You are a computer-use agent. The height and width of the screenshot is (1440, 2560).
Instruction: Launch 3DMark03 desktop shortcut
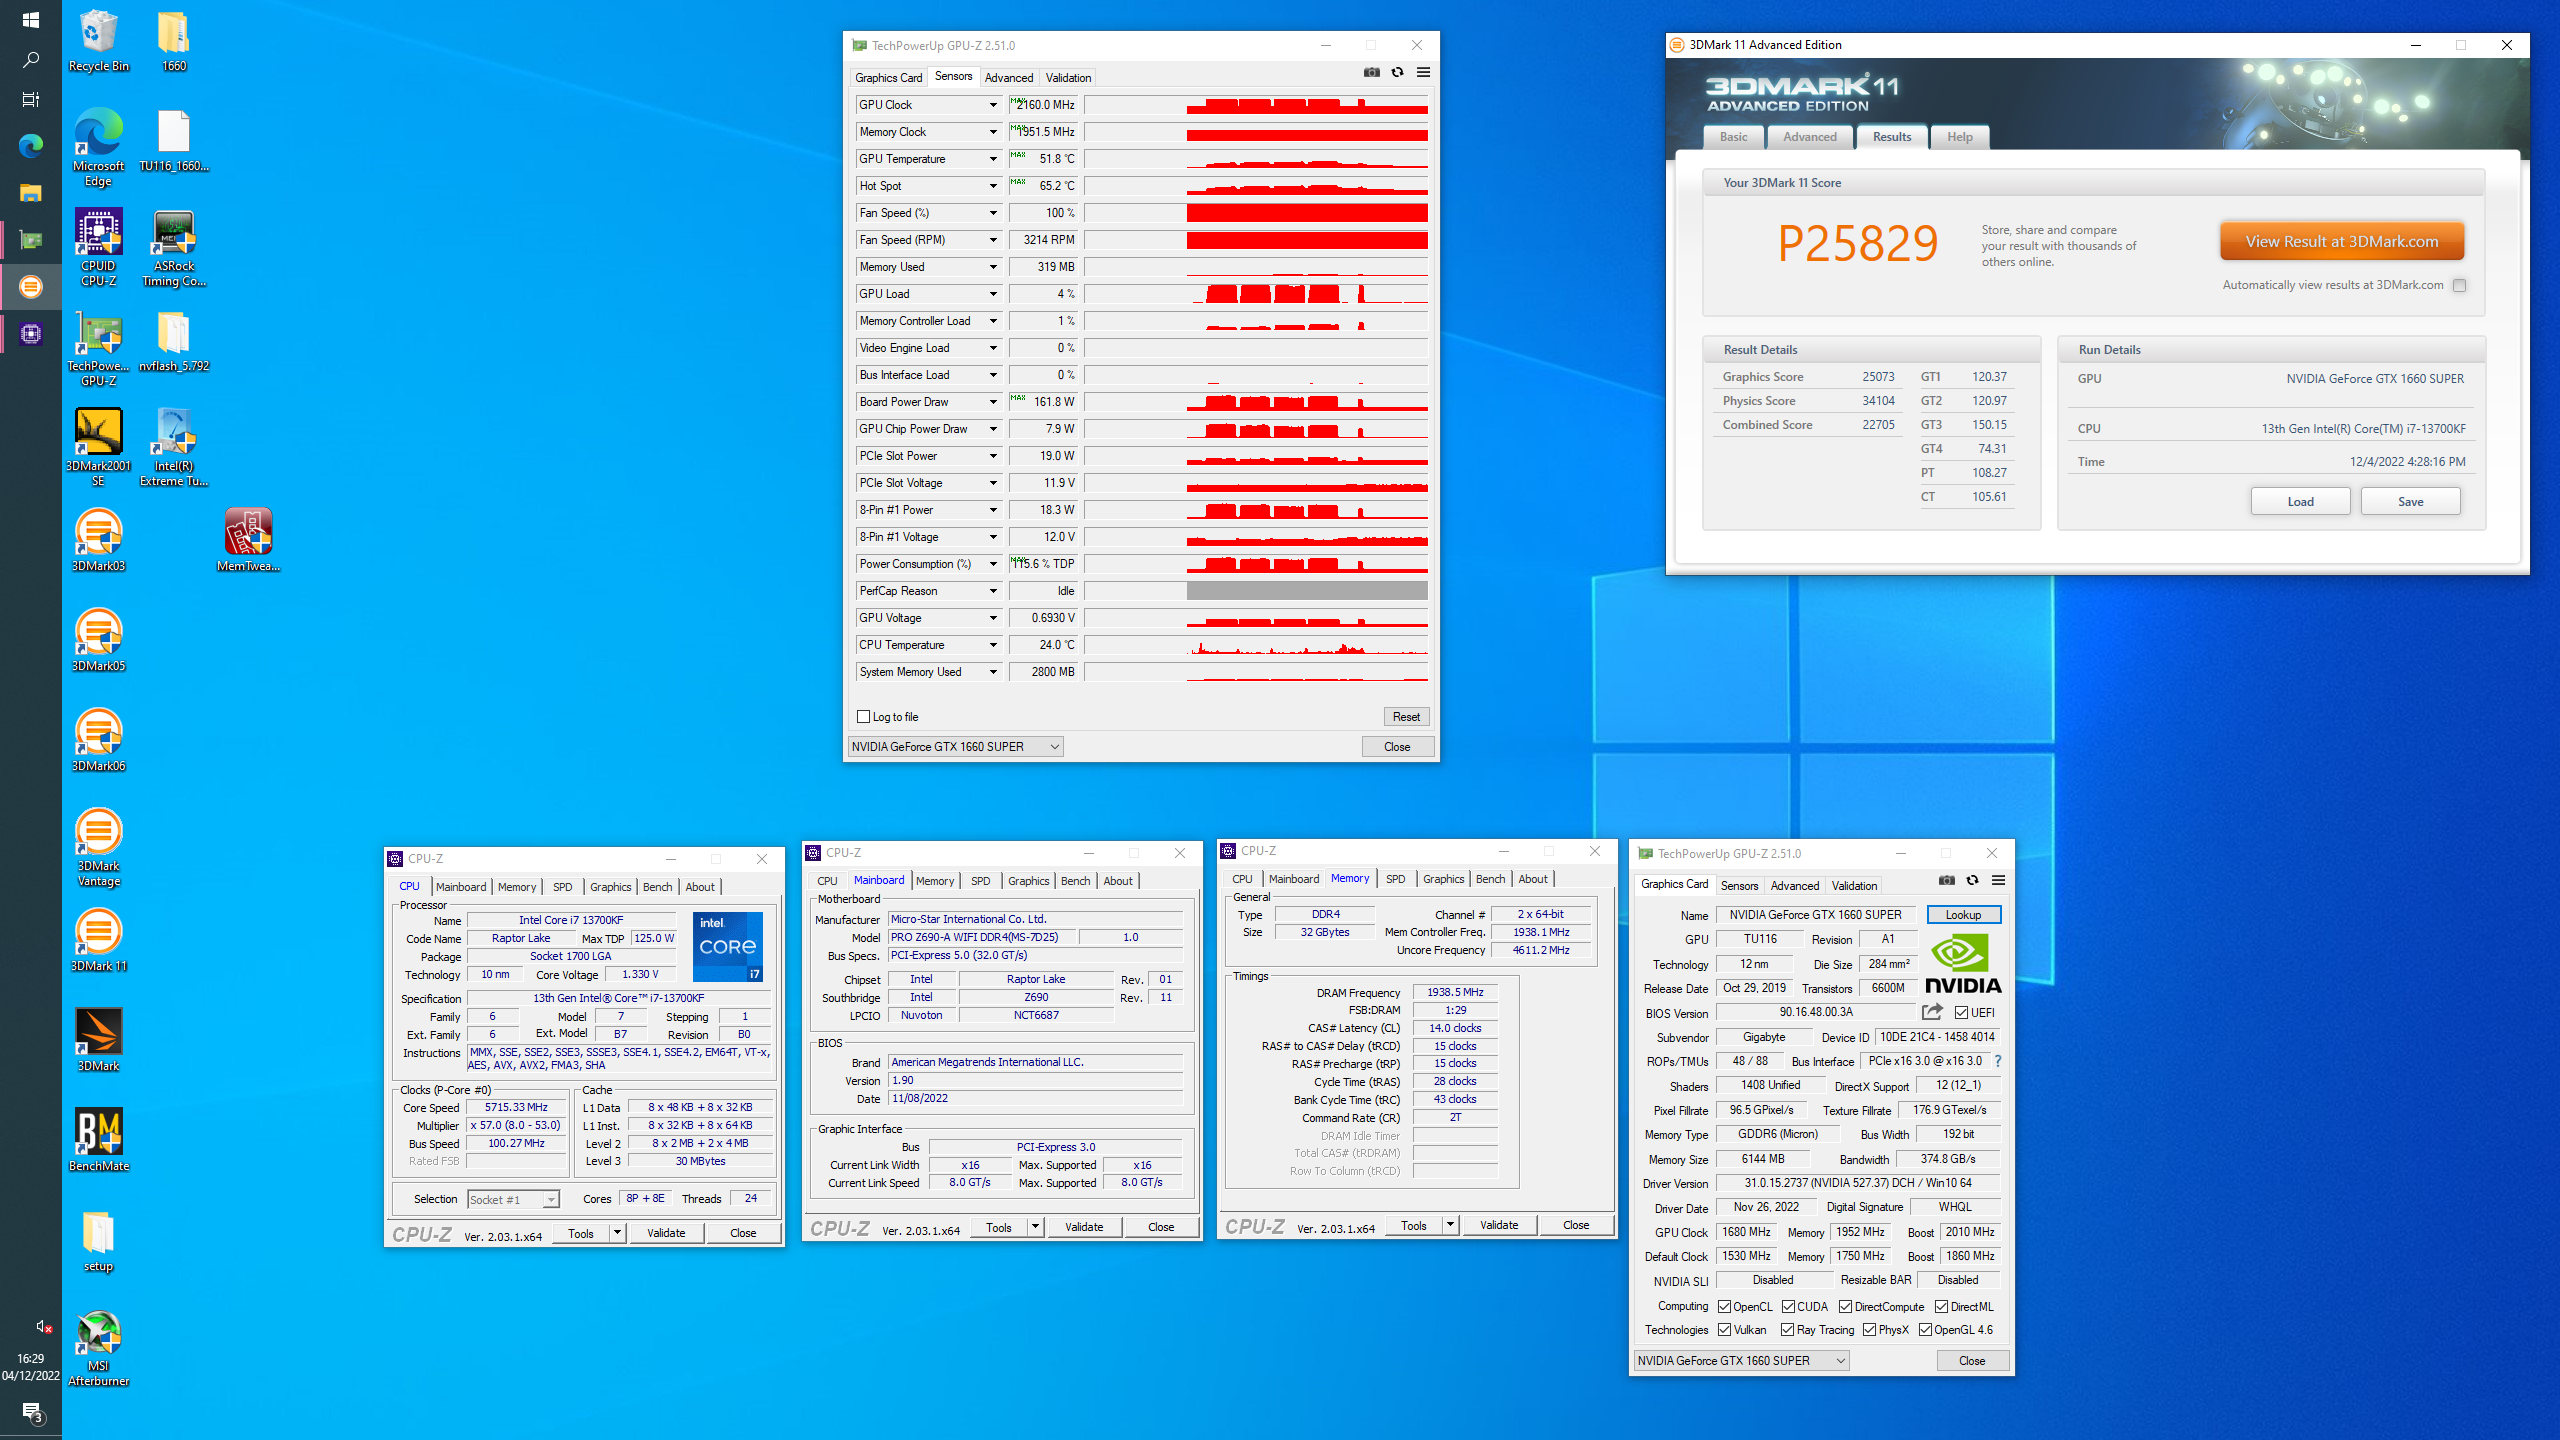point(98,541)
